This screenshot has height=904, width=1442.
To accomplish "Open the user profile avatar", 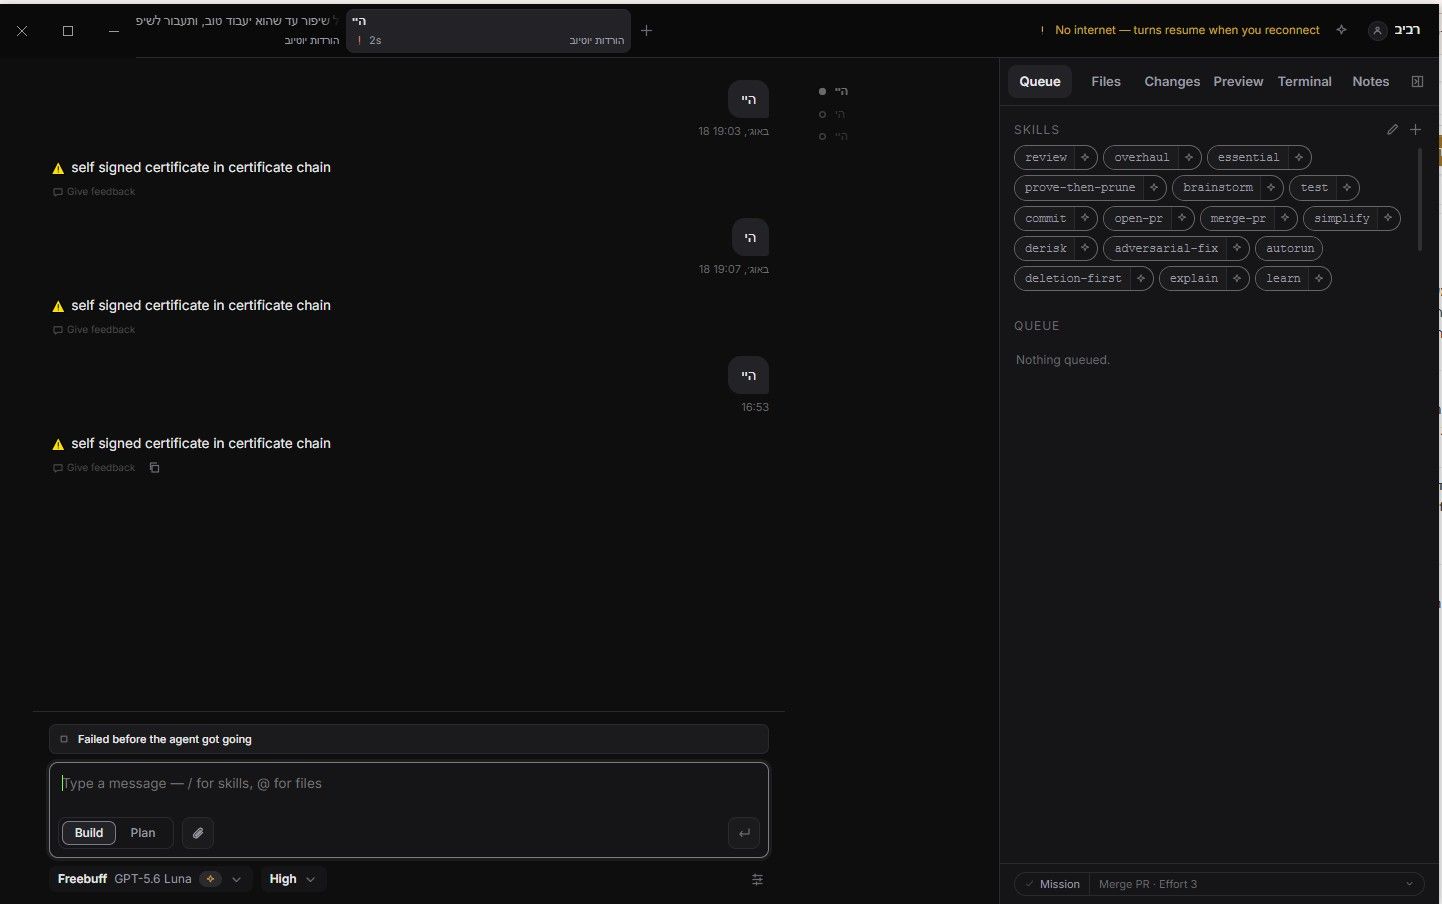I will 1377,31.
